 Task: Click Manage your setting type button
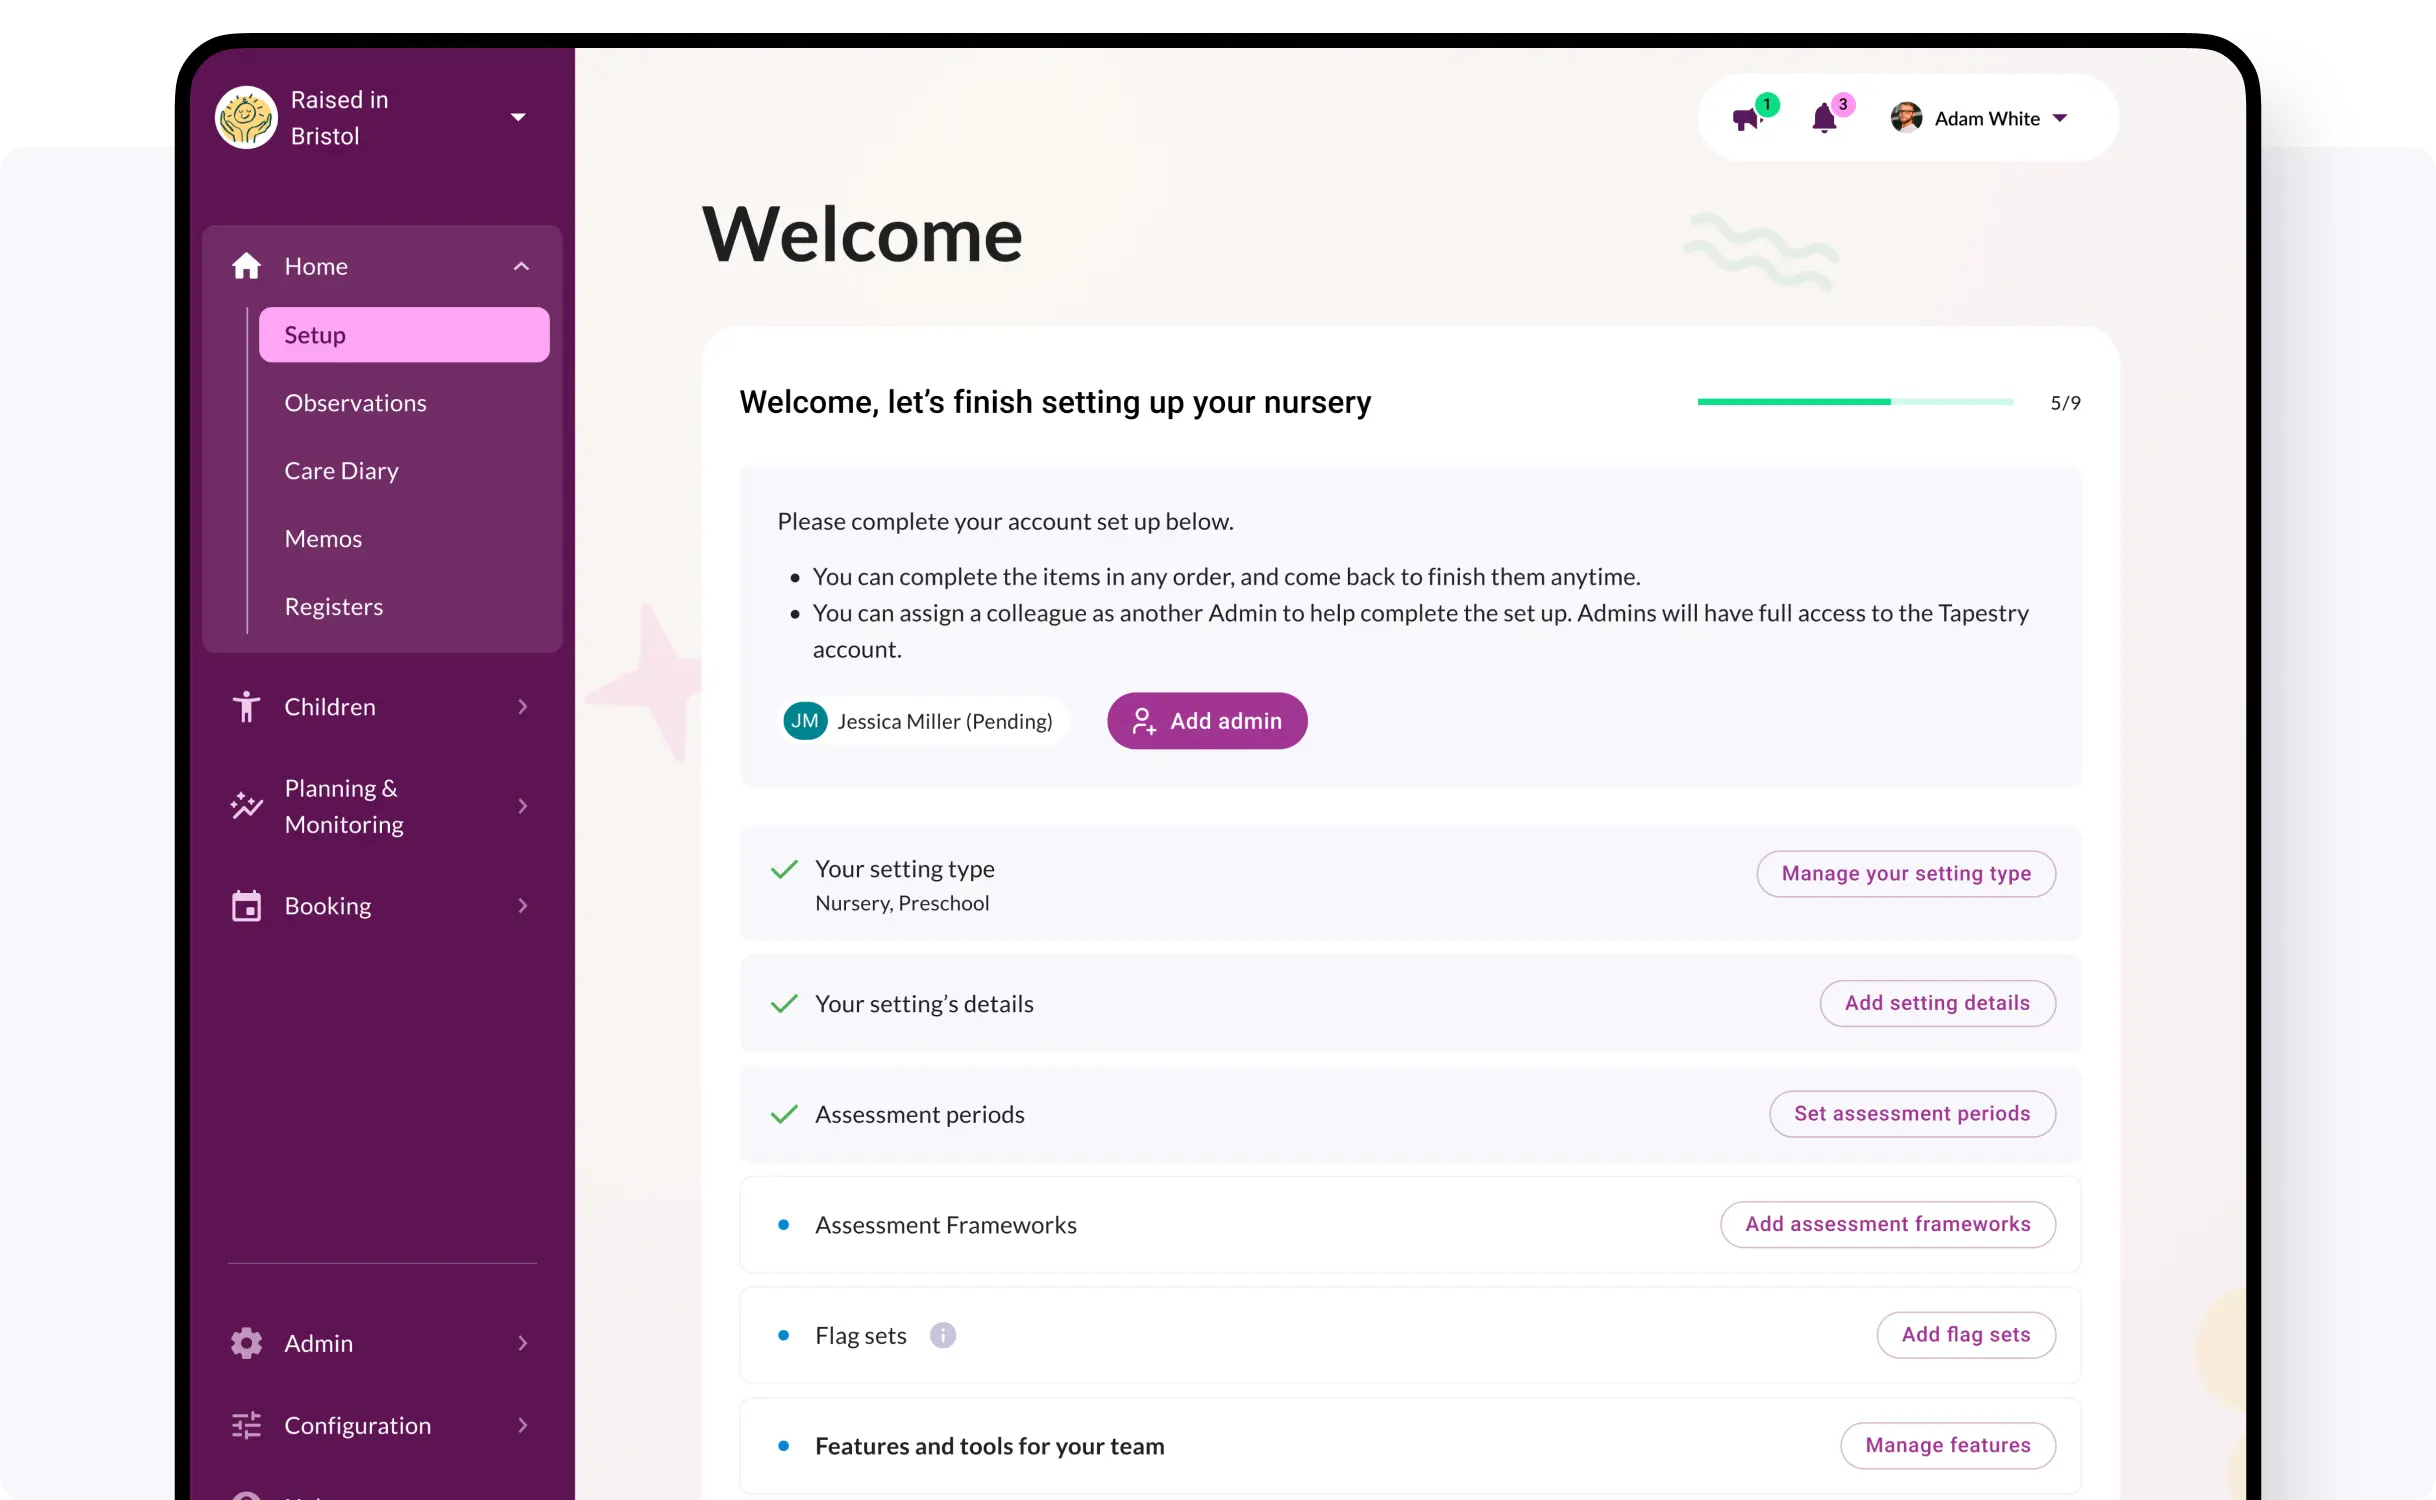click(x=1906, y=873)
